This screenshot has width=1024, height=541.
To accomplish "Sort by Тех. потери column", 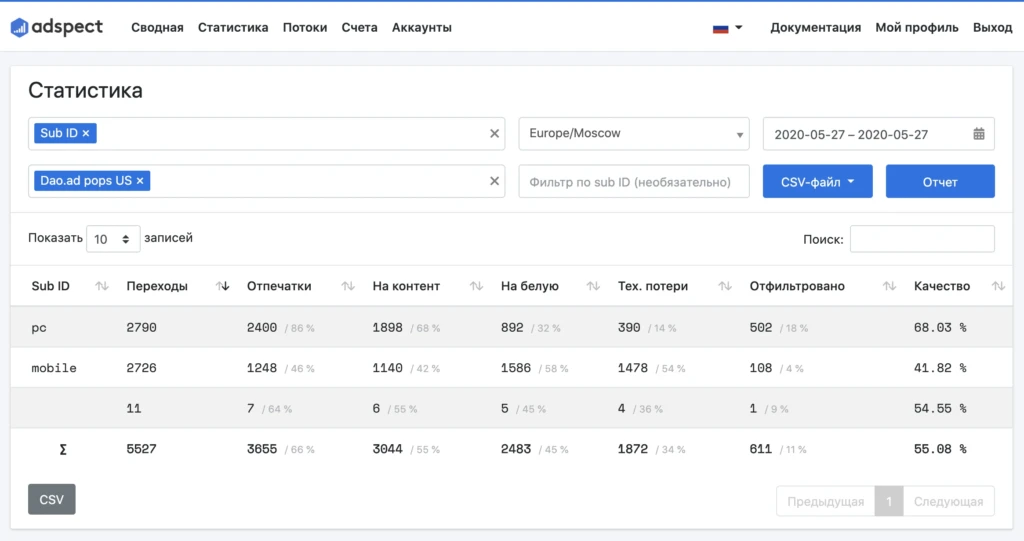I will (x=725, y=286).
